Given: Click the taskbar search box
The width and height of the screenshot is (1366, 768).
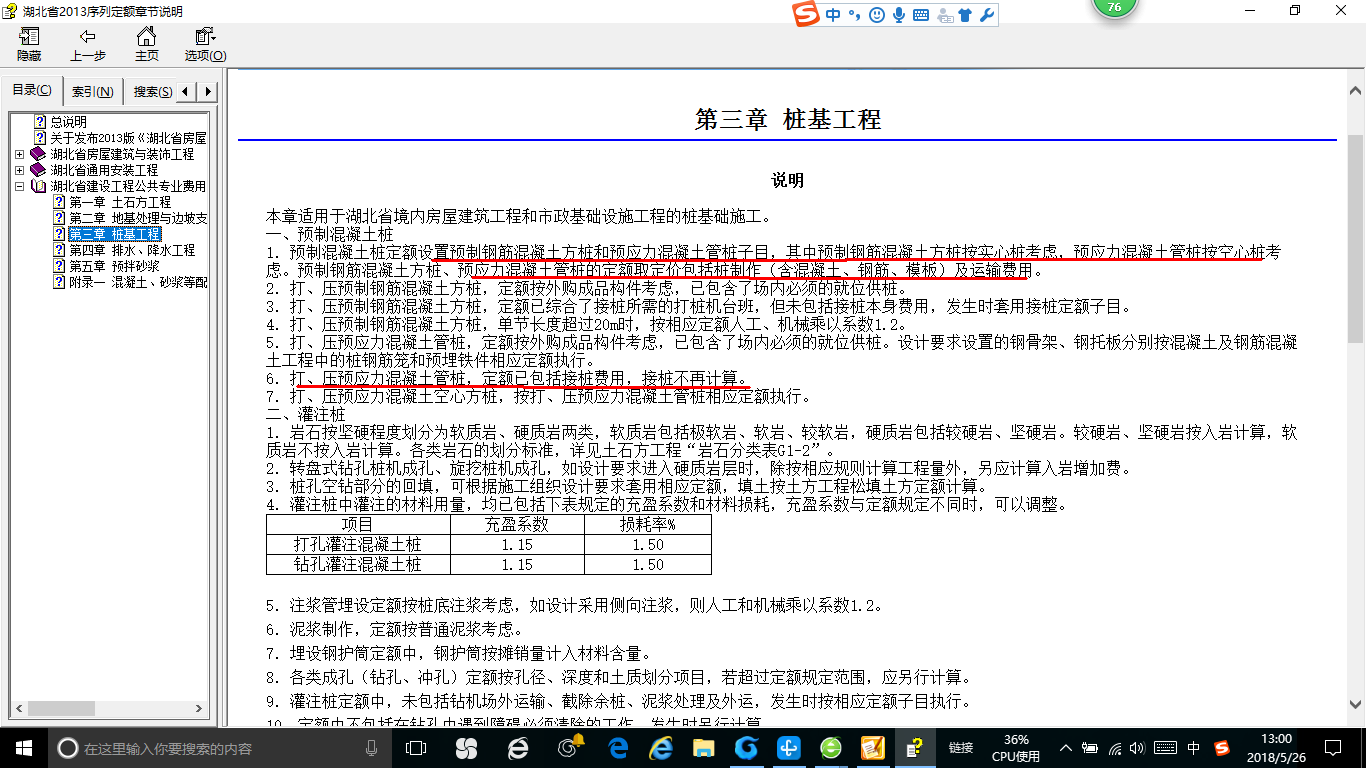Looking at the screenshot, I should [x=219, y=748].
